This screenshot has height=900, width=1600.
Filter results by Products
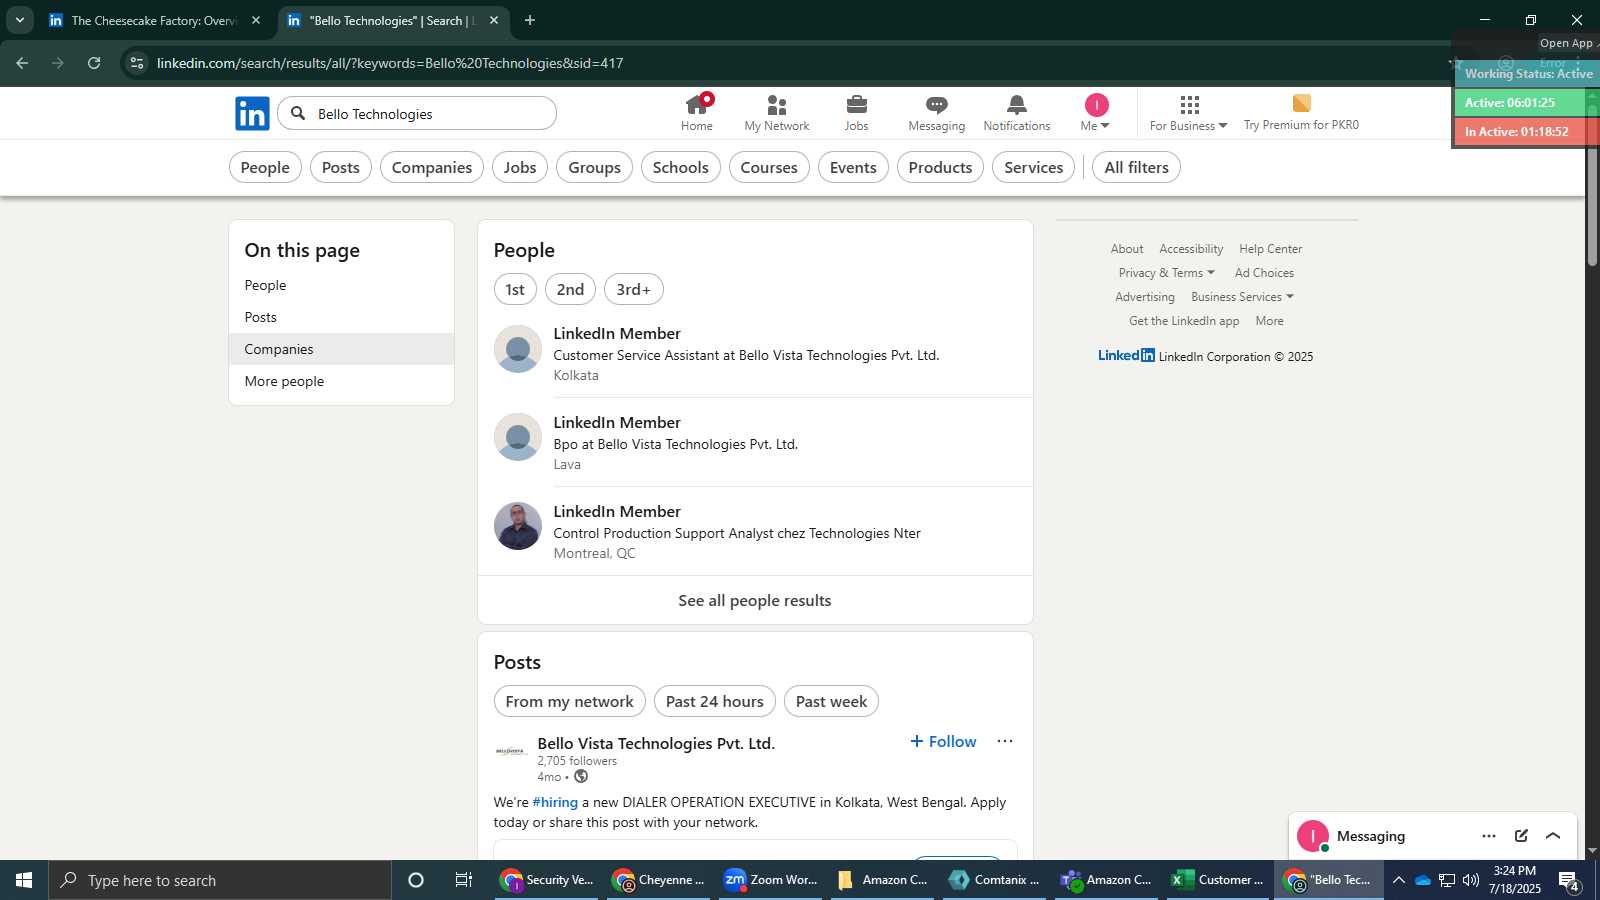[x=940, y=168]
